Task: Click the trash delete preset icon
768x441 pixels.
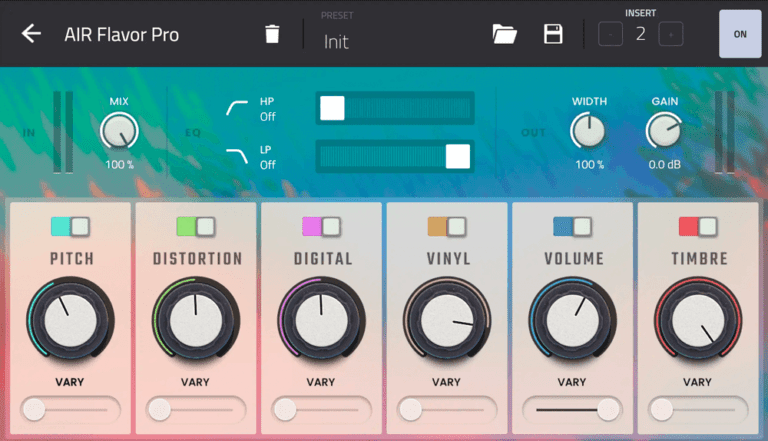Action: coord(272,34)
